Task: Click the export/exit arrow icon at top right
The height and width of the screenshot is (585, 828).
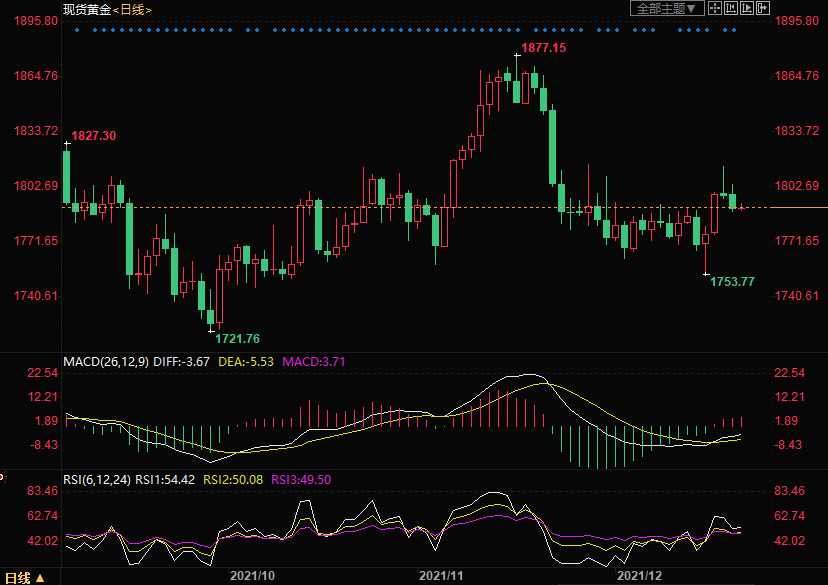Action: coord(763,9)
